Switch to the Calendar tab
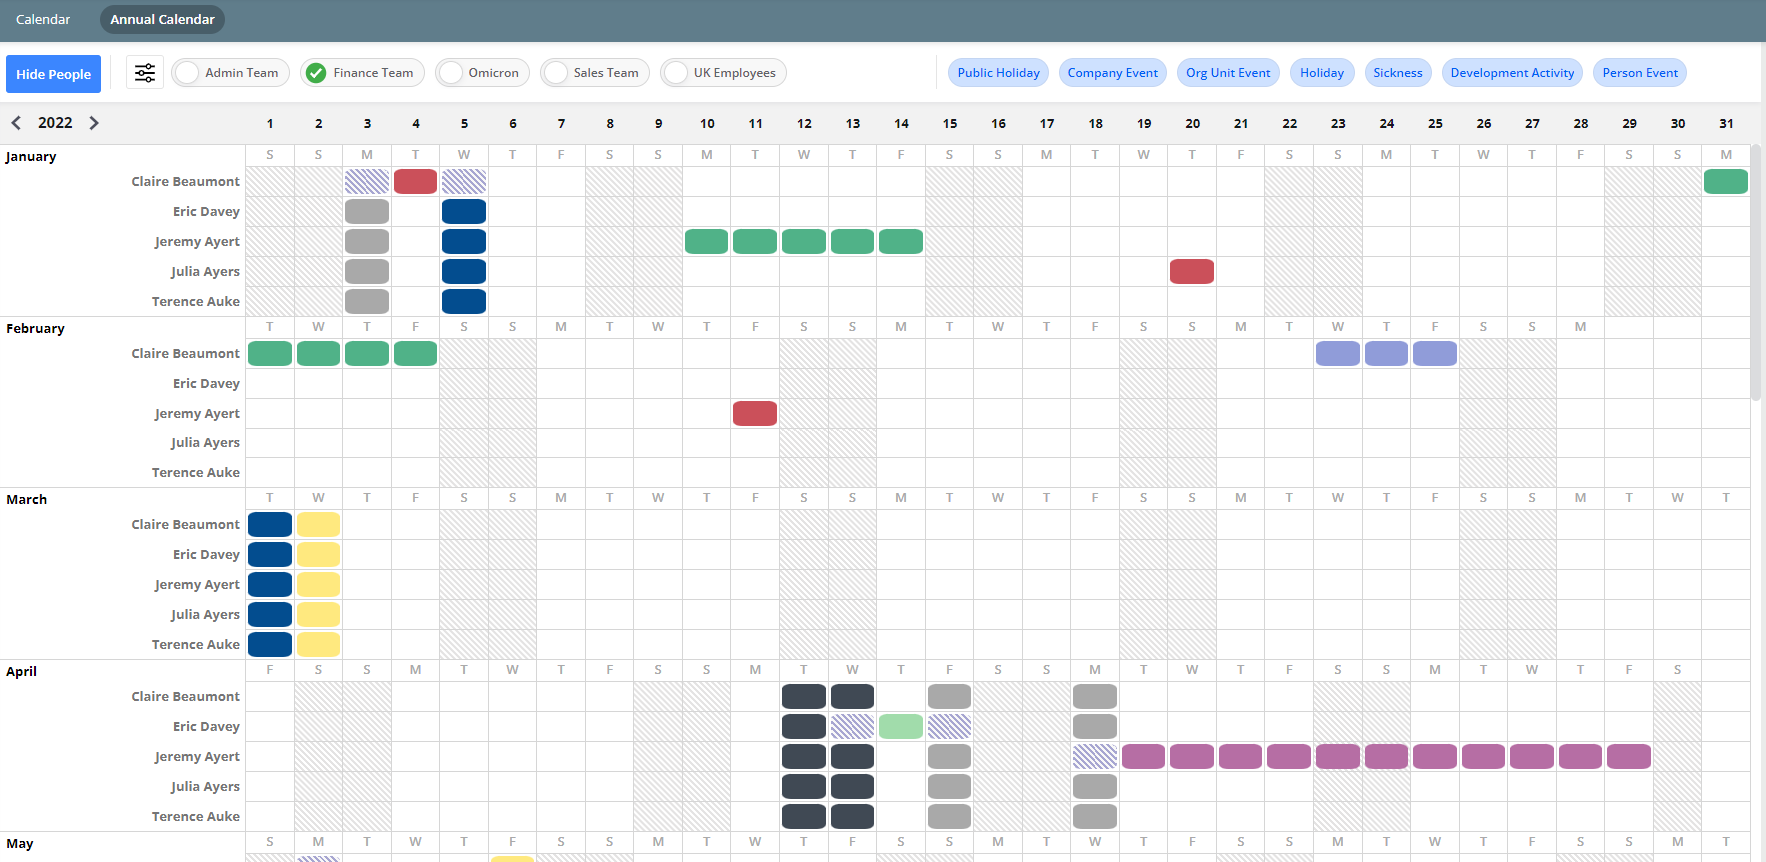Screen dimensions: 1766x862 (43, 19)
